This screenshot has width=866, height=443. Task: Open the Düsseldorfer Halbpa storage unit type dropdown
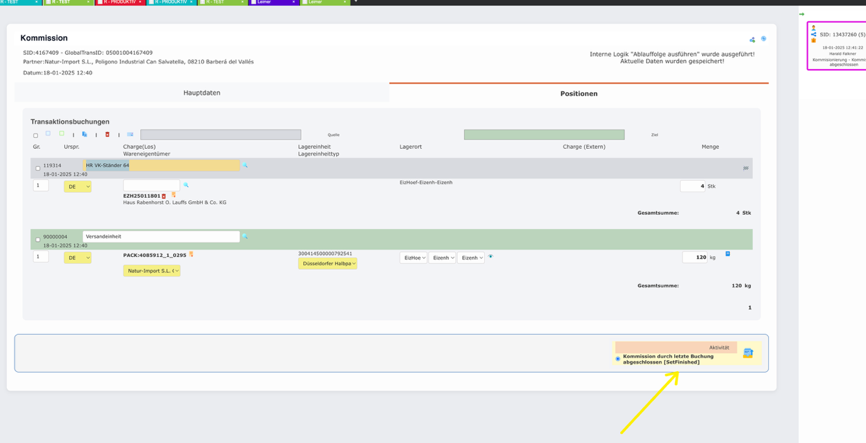(327, 264)
